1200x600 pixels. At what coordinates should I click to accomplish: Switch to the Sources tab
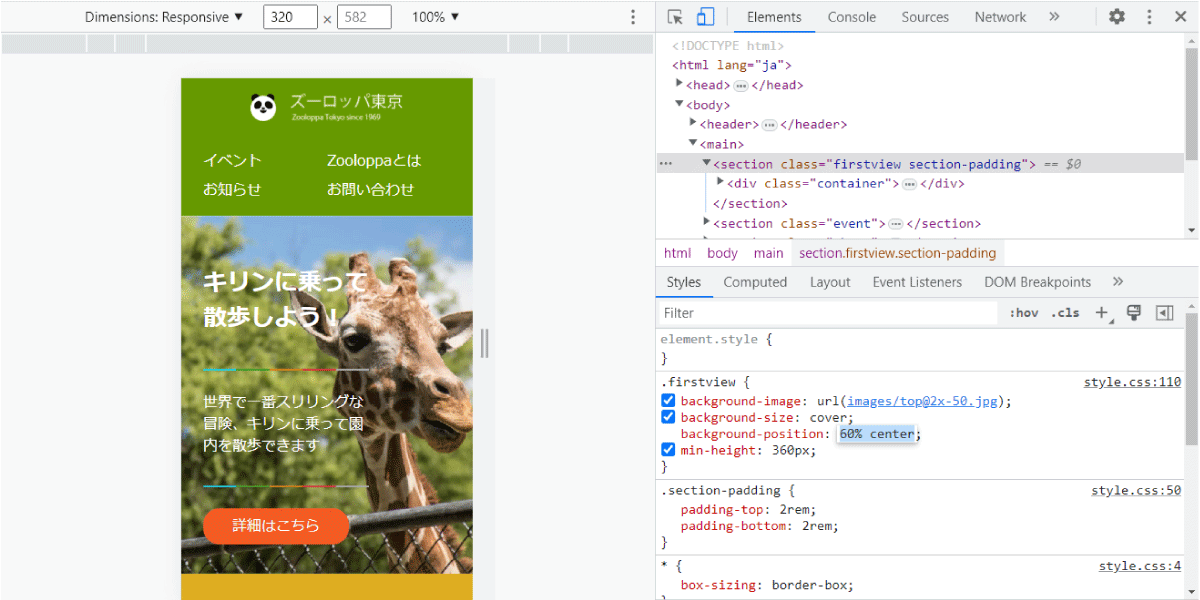pos(925,17)
